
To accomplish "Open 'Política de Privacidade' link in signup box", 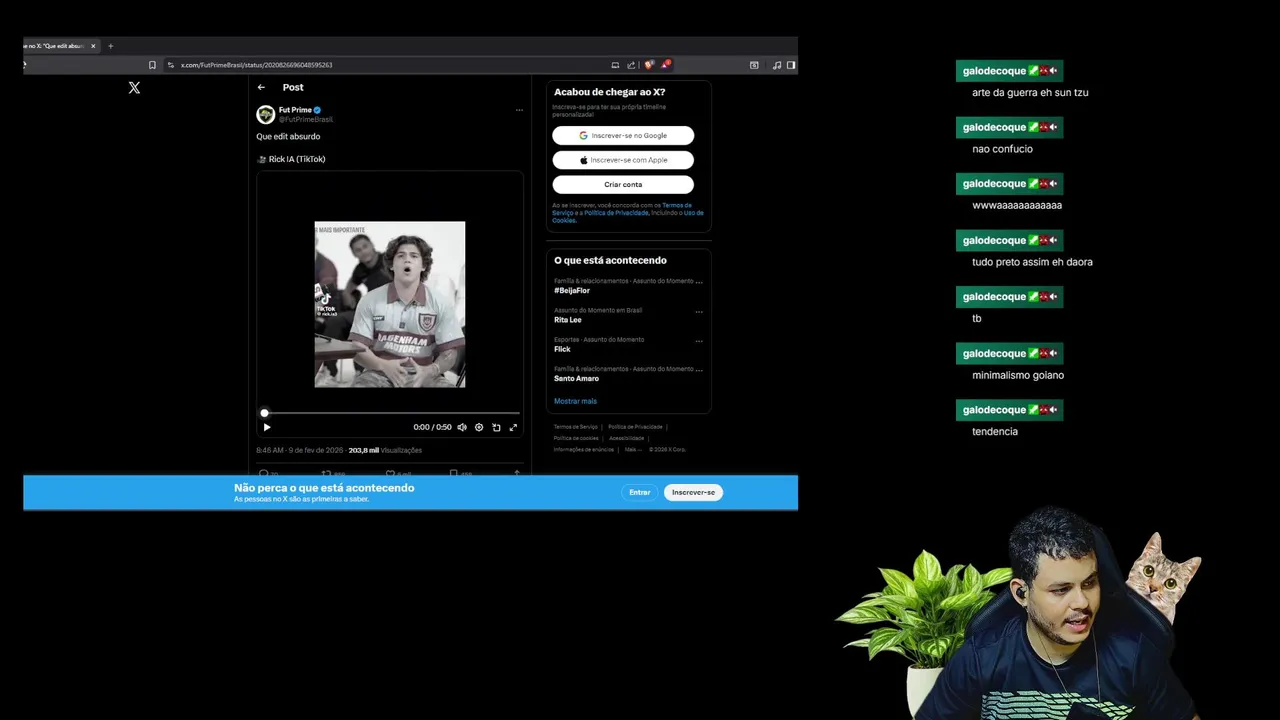I will (617, 213).
